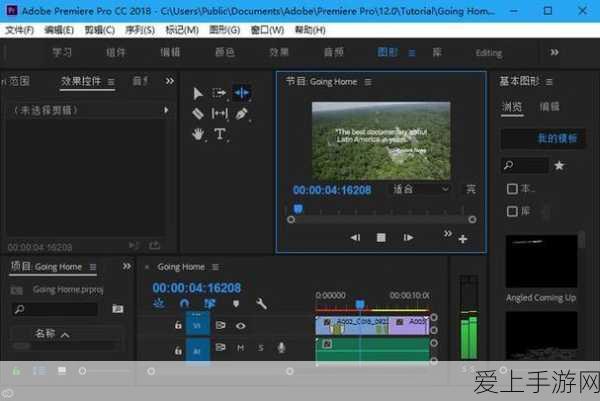The image size is (600, 401).
Task: Open the 效果控件 panel menu
Action: point(111,82)
